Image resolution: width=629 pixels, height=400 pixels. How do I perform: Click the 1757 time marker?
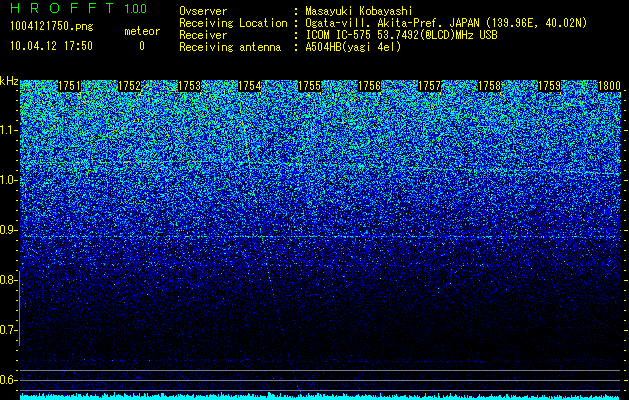430,86
